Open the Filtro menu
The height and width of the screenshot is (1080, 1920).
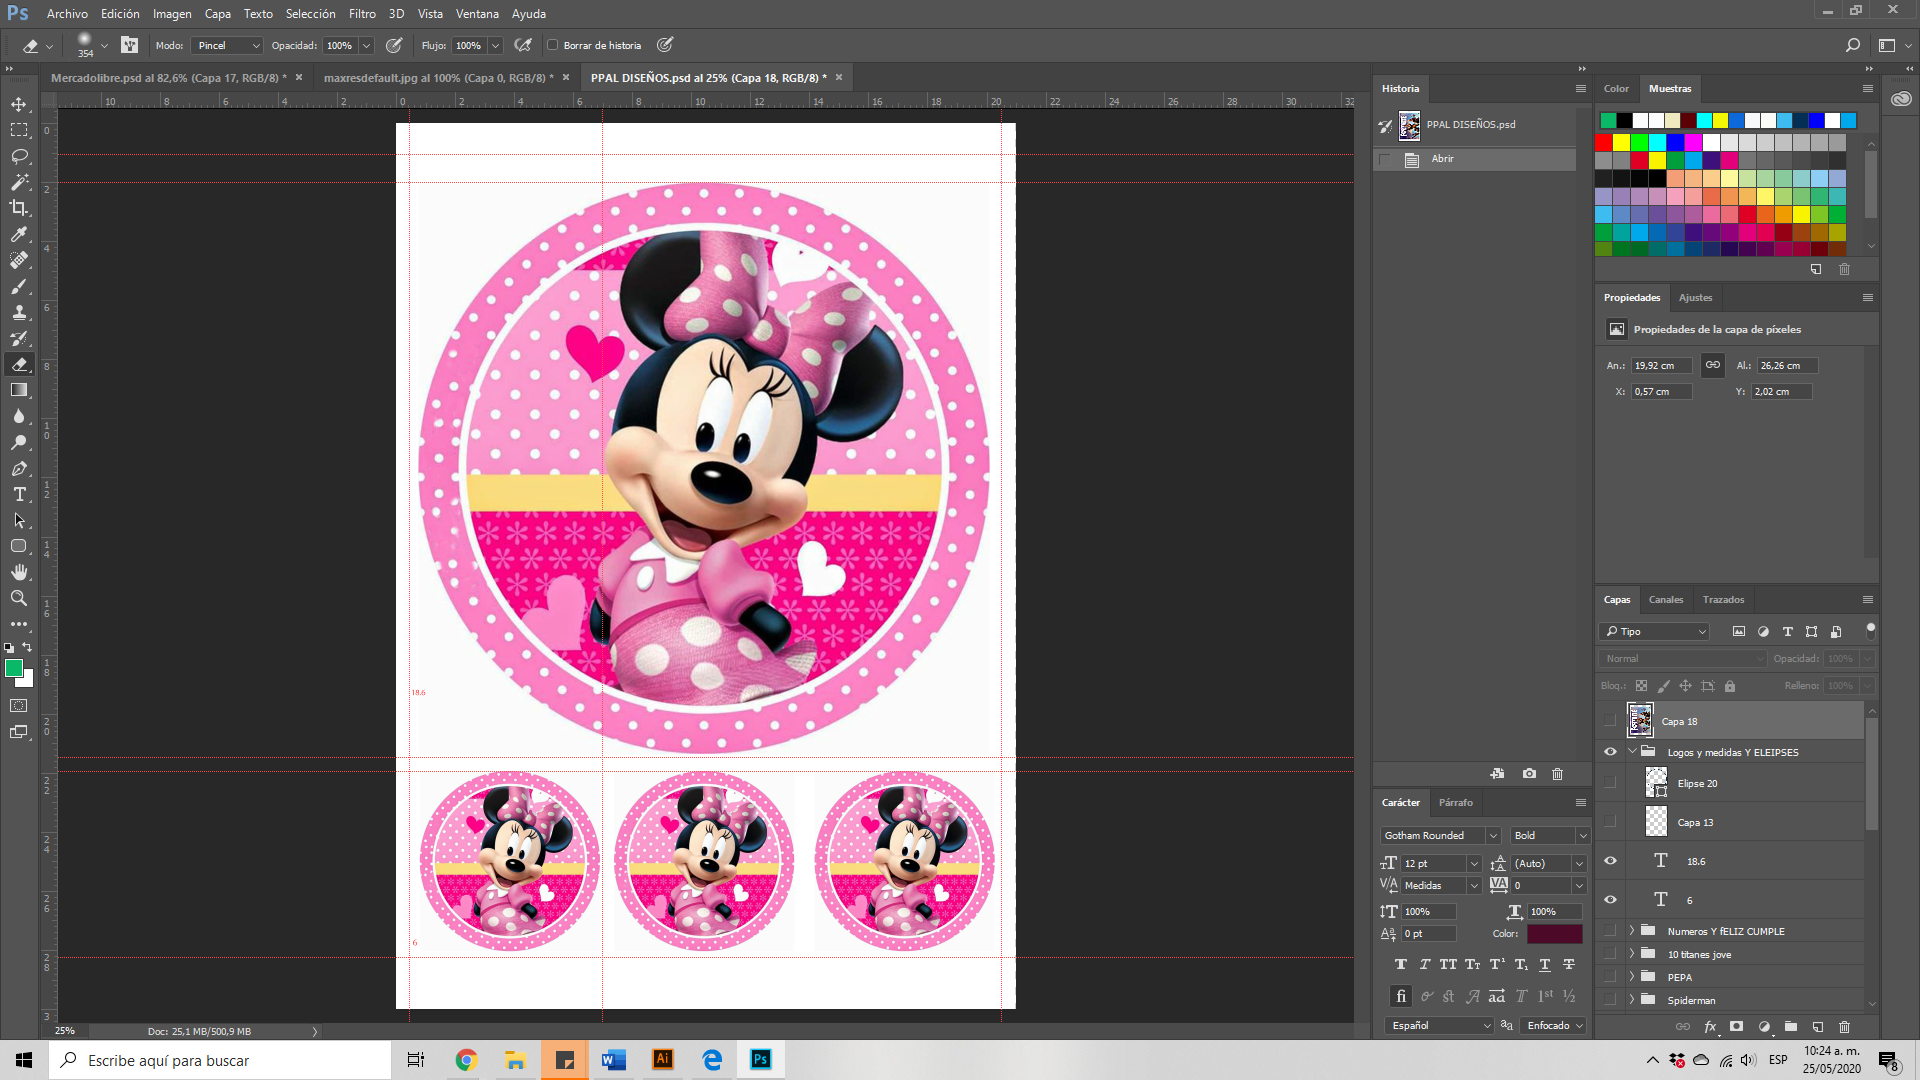362,14
